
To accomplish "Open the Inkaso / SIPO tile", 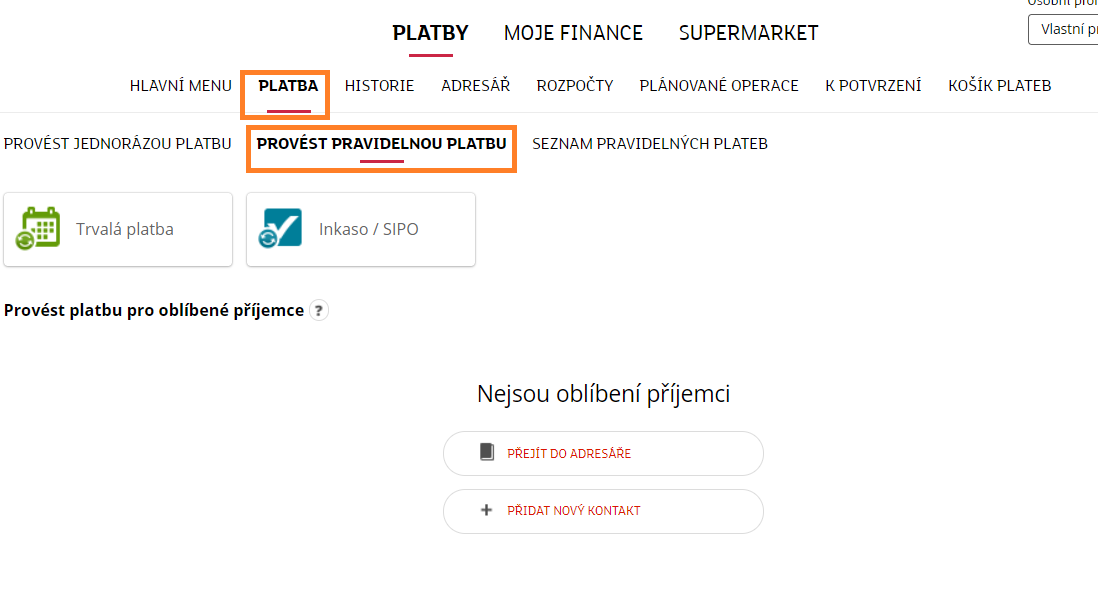I will click(x=361, y=229).
